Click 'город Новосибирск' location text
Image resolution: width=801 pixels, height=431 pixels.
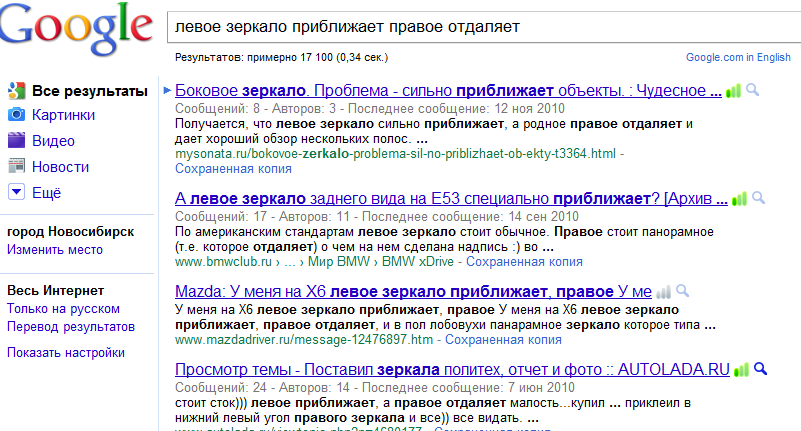[70, 232]
